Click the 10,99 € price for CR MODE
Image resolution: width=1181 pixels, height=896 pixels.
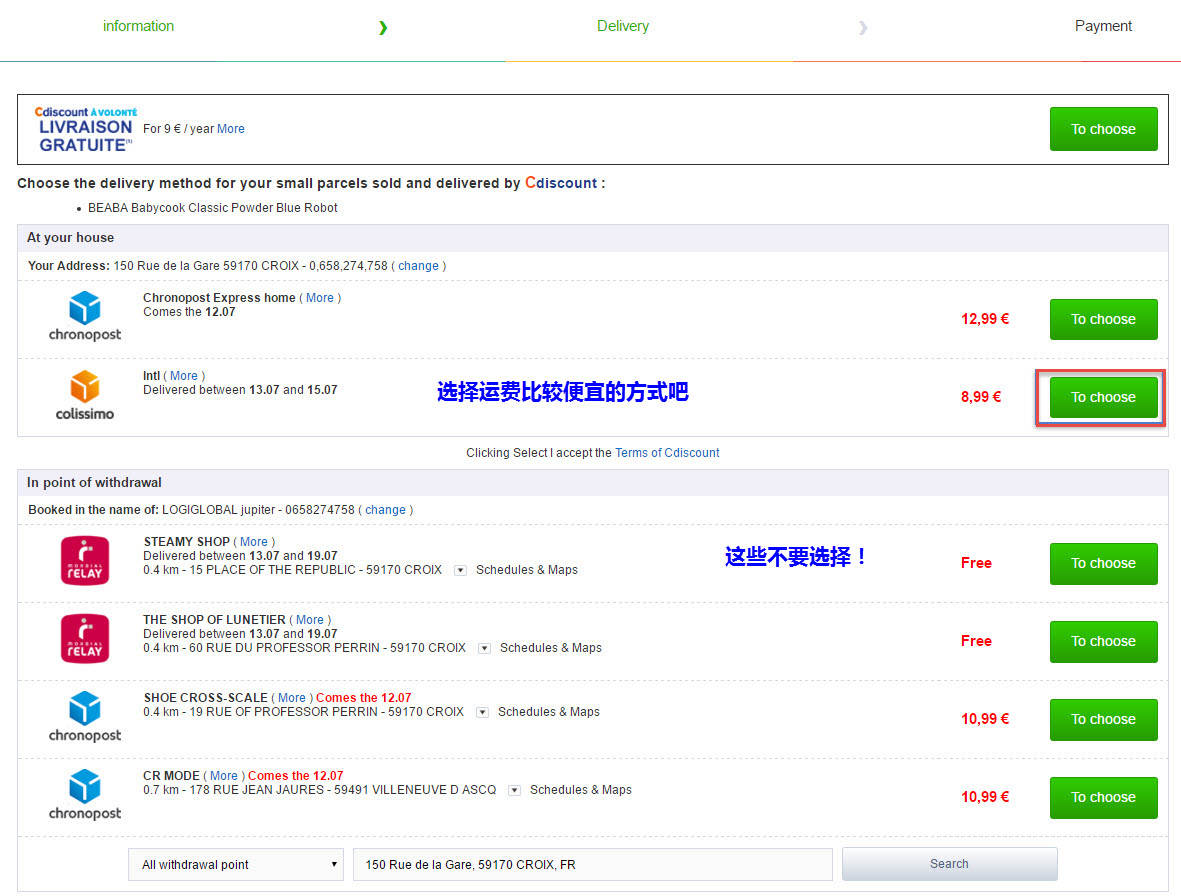click(x=984, y=797)
